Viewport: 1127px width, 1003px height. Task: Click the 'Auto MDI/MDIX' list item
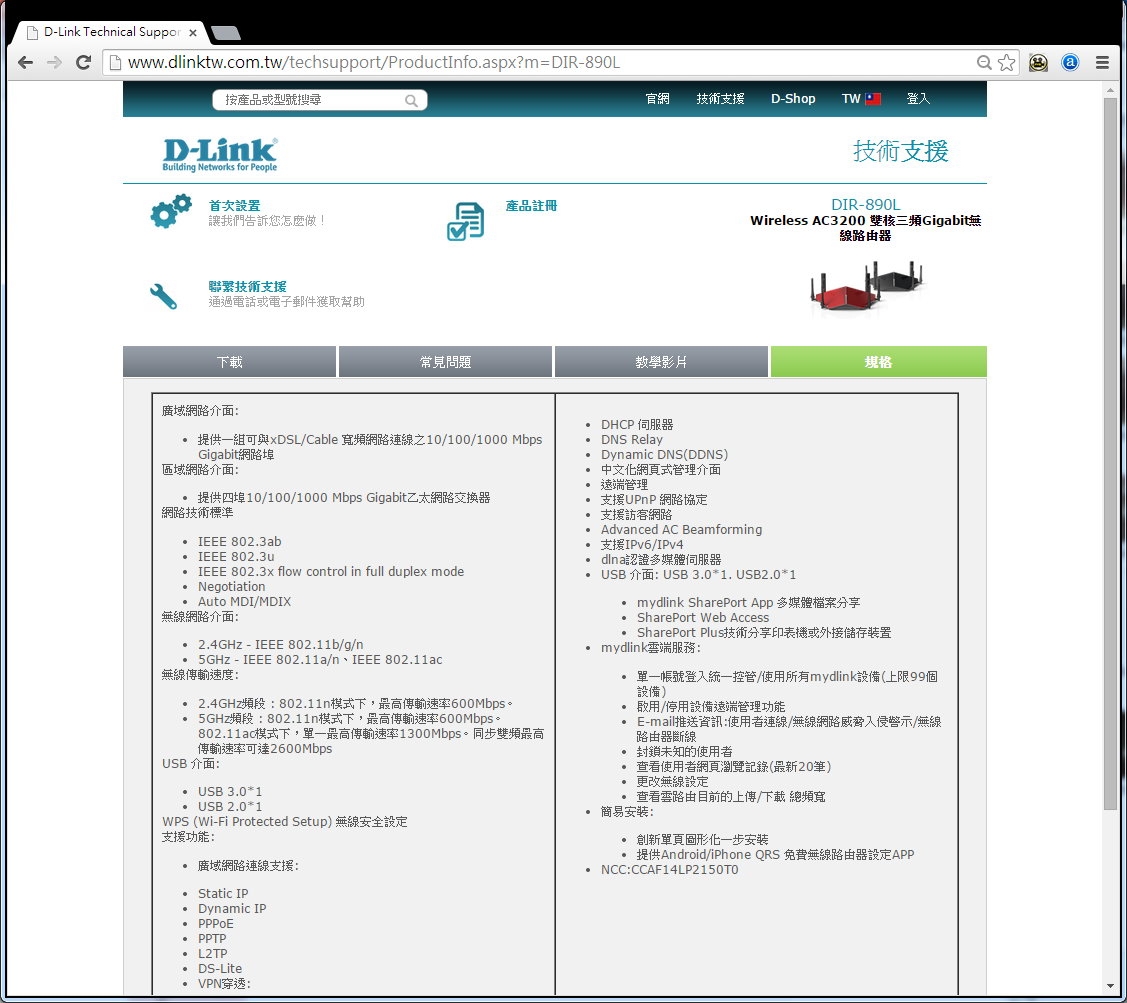tap(244, 601)
